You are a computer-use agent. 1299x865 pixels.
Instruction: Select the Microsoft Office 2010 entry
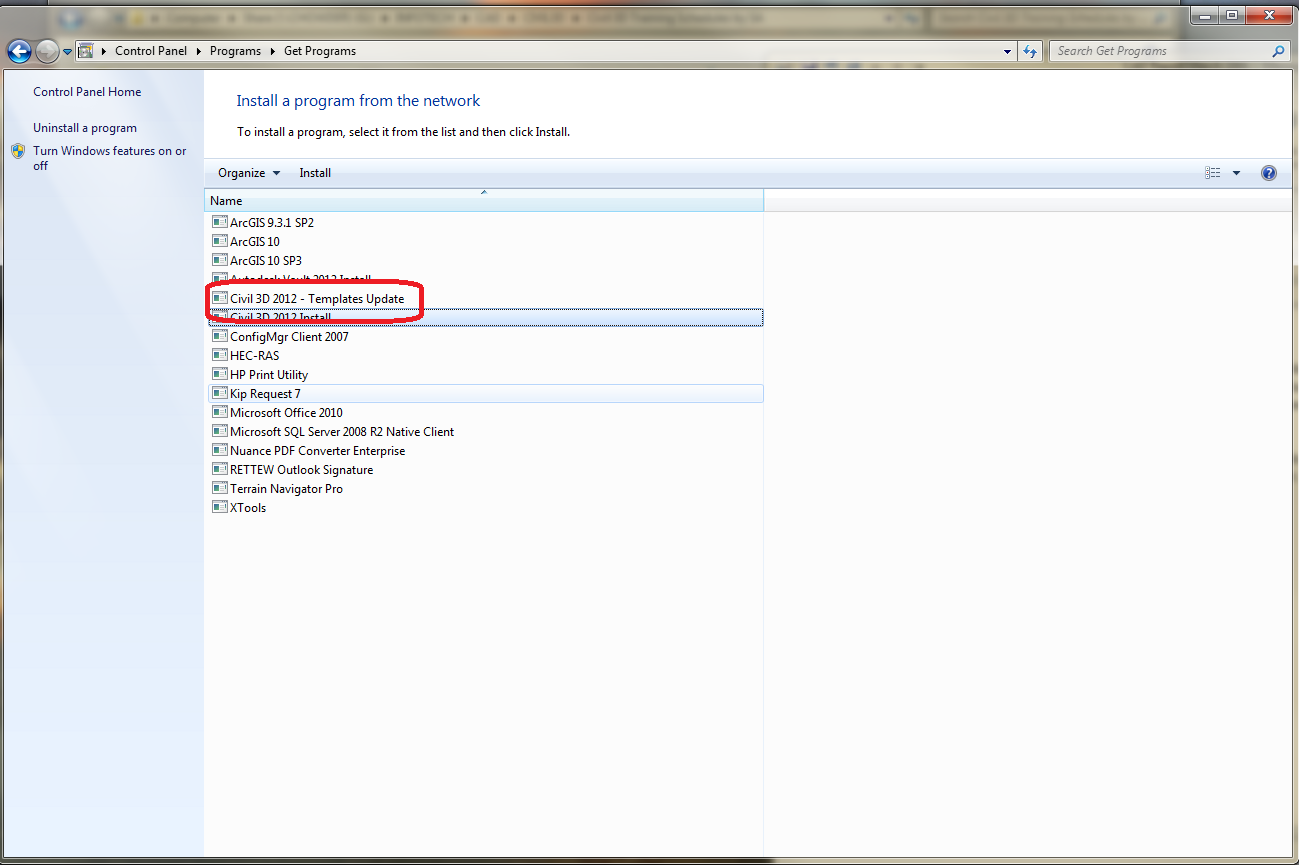[285, 412]
